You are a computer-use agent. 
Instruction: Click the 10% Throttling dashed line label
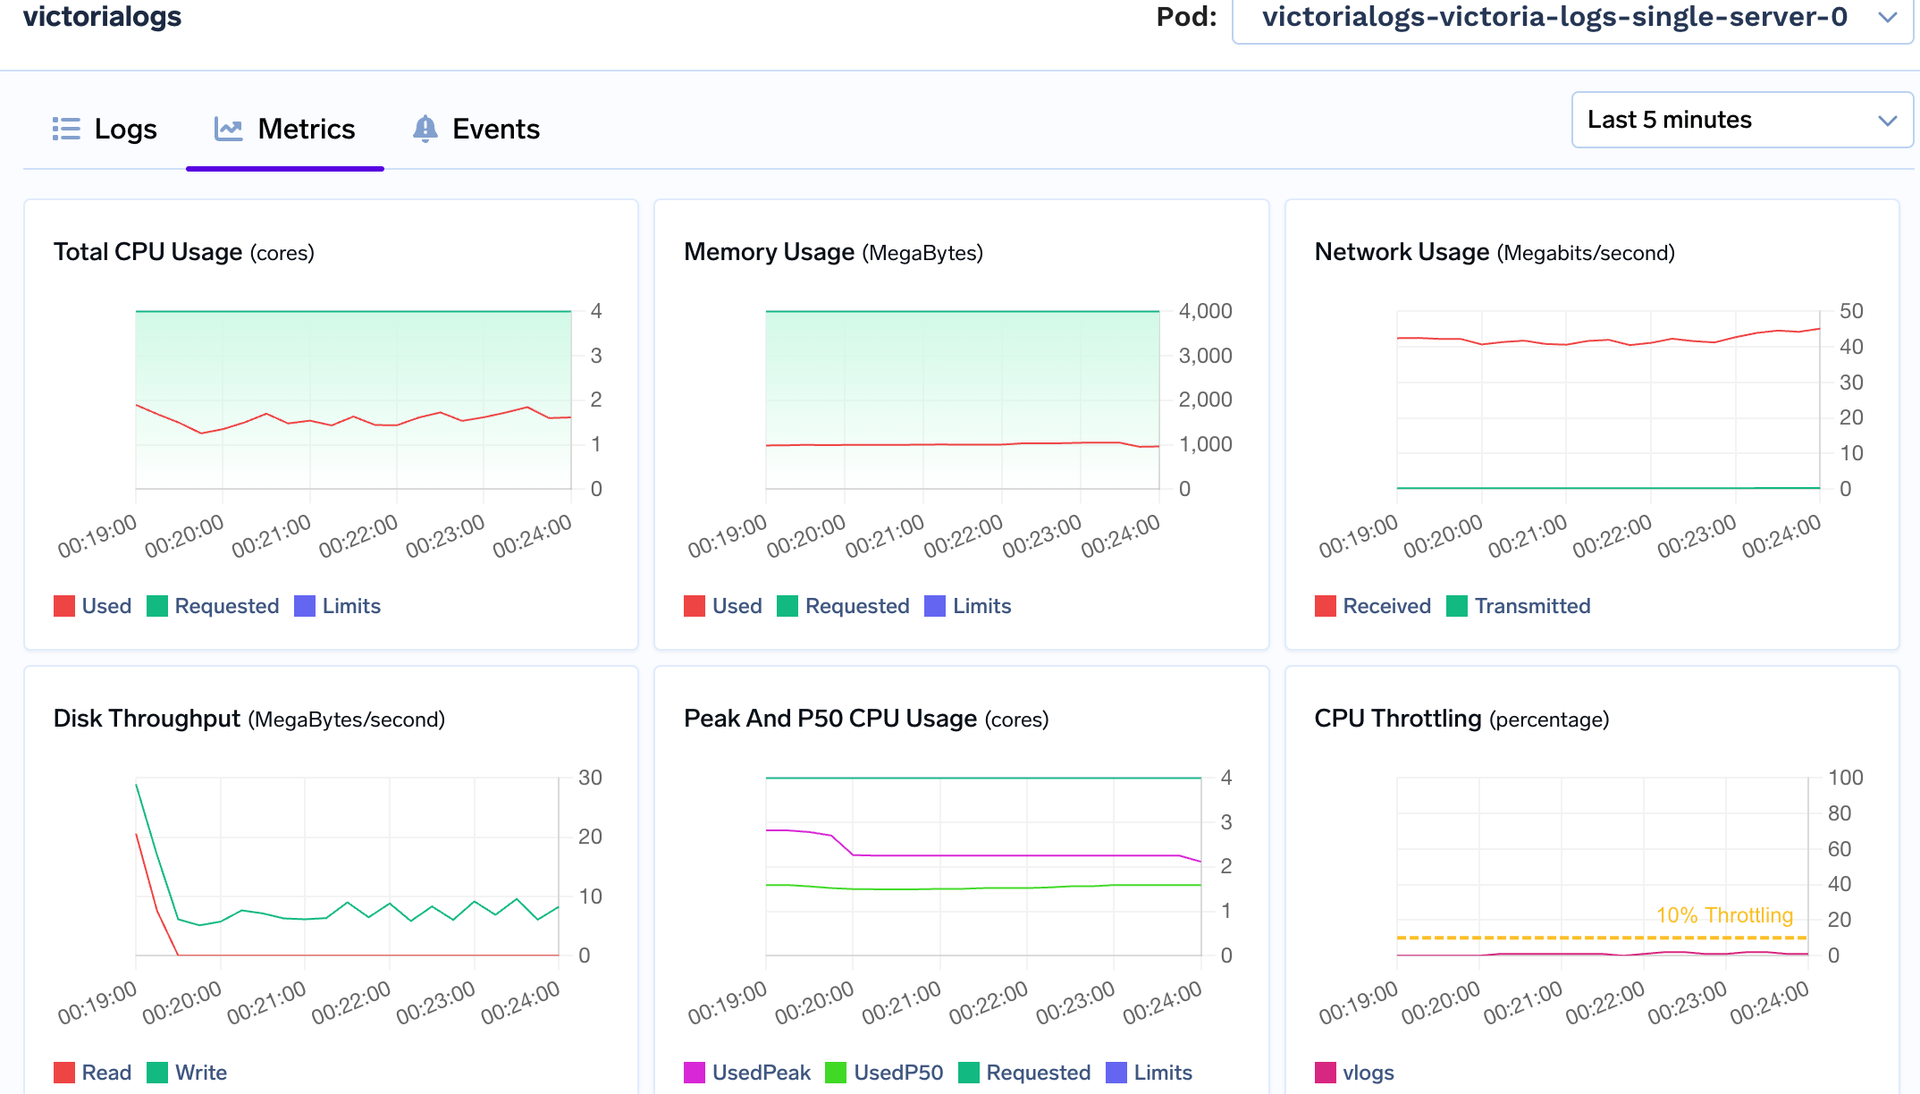(x=1723, y=914)
